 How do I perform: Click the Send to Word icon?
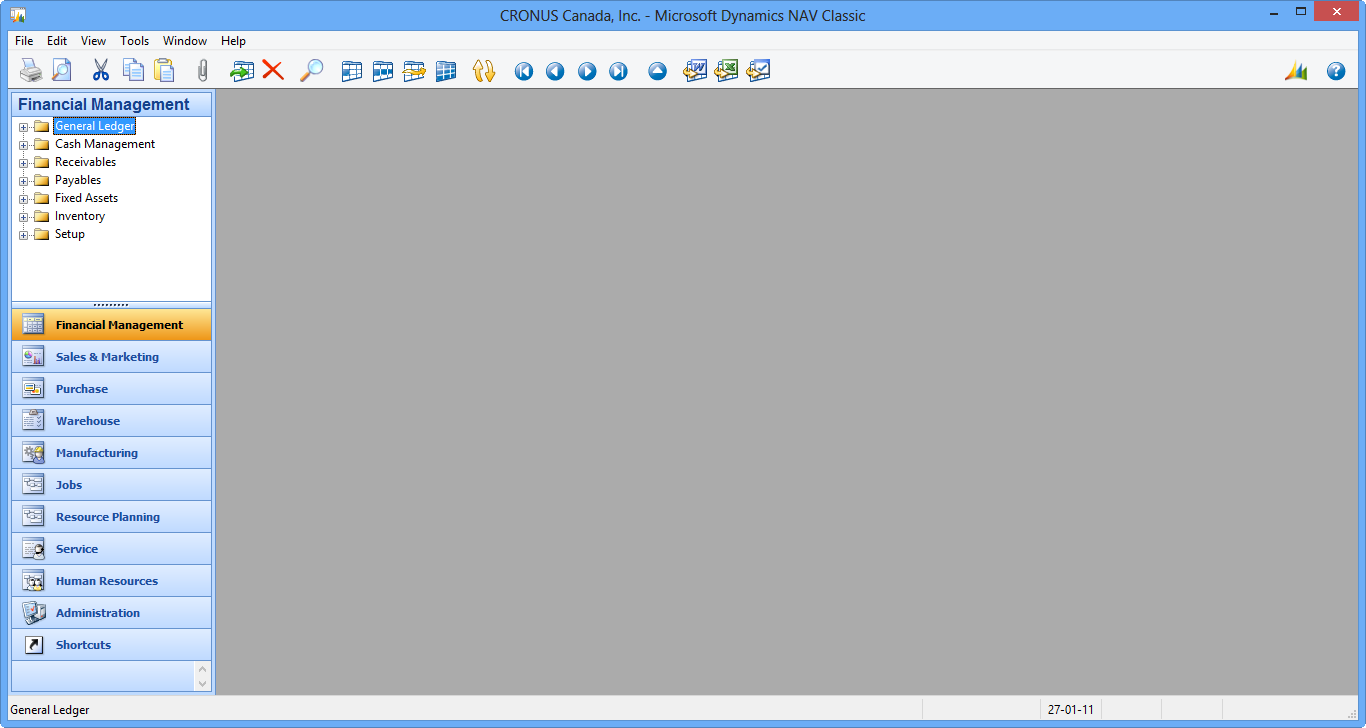click(695, 71)
